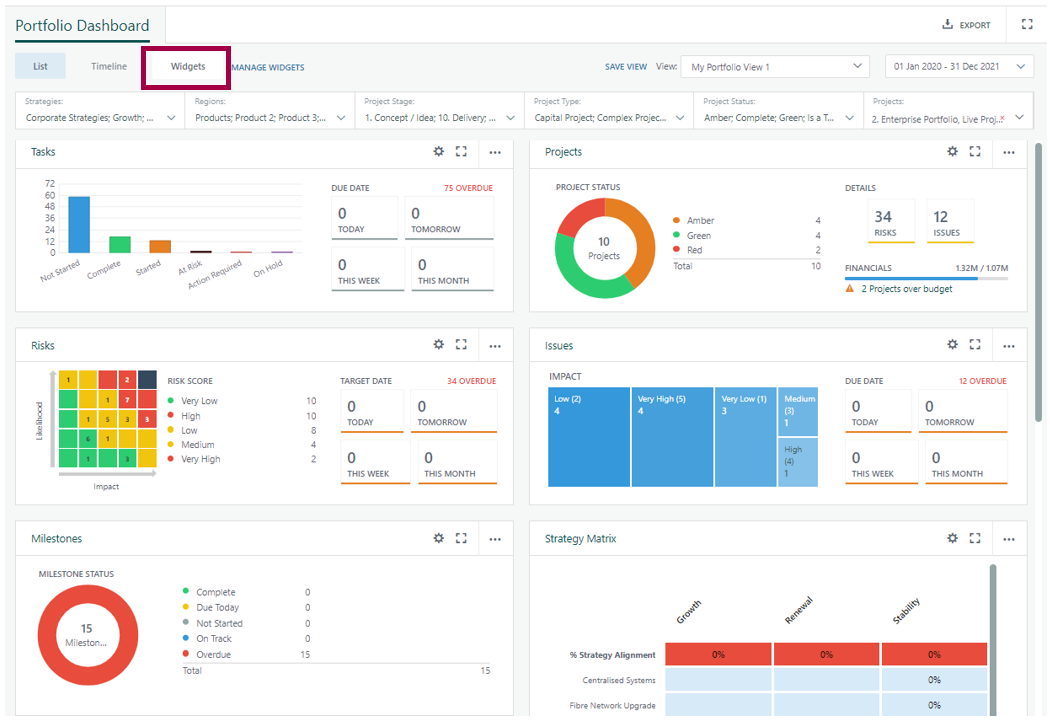Open Strategy Matrix settings gear

952,538
